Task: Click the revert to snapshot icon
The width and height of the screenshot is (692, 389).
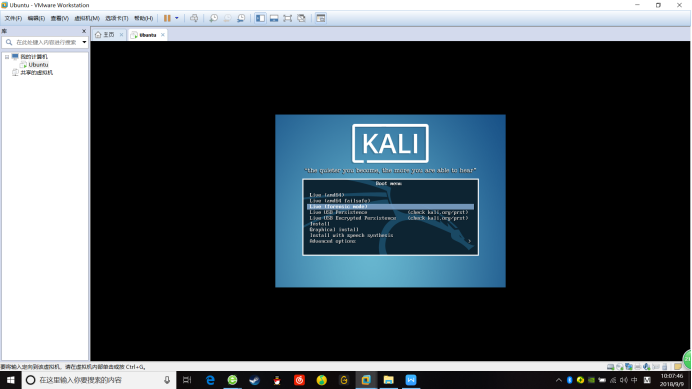Action: click(227, 18)
